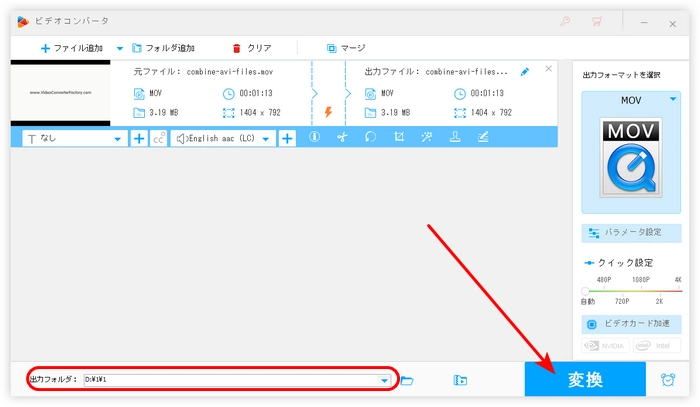Image resolution: width=700 pixels, height=407 pixels.
Task: Click the video thumbnail preview
Action: pyautogui.click(x=61, y=93)
